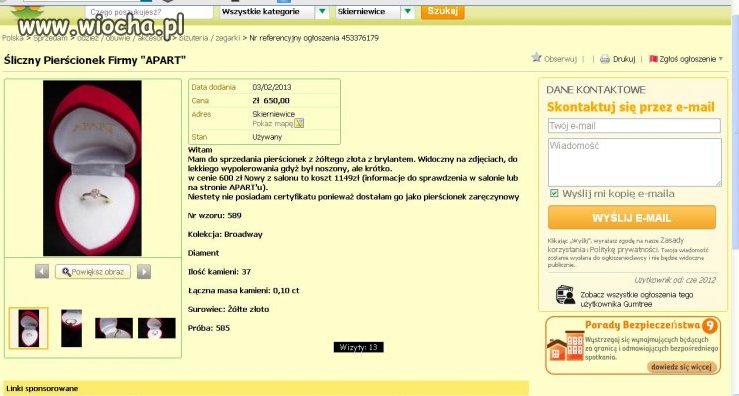Select the fourth ring thumbnail
Image resolution: width=739 pixels, height=396 pixels.
tap(156, 328)
